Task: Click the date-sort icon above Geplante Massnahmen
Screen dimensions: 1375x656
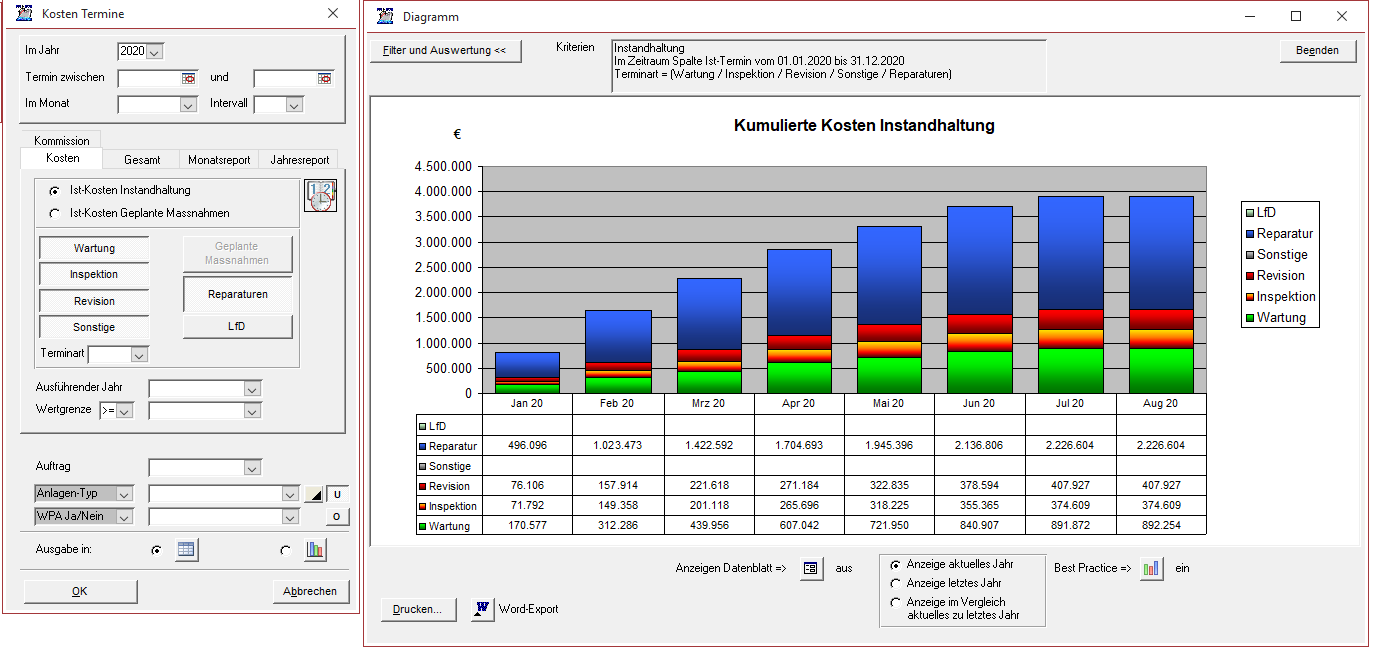Action: point(320,196)
